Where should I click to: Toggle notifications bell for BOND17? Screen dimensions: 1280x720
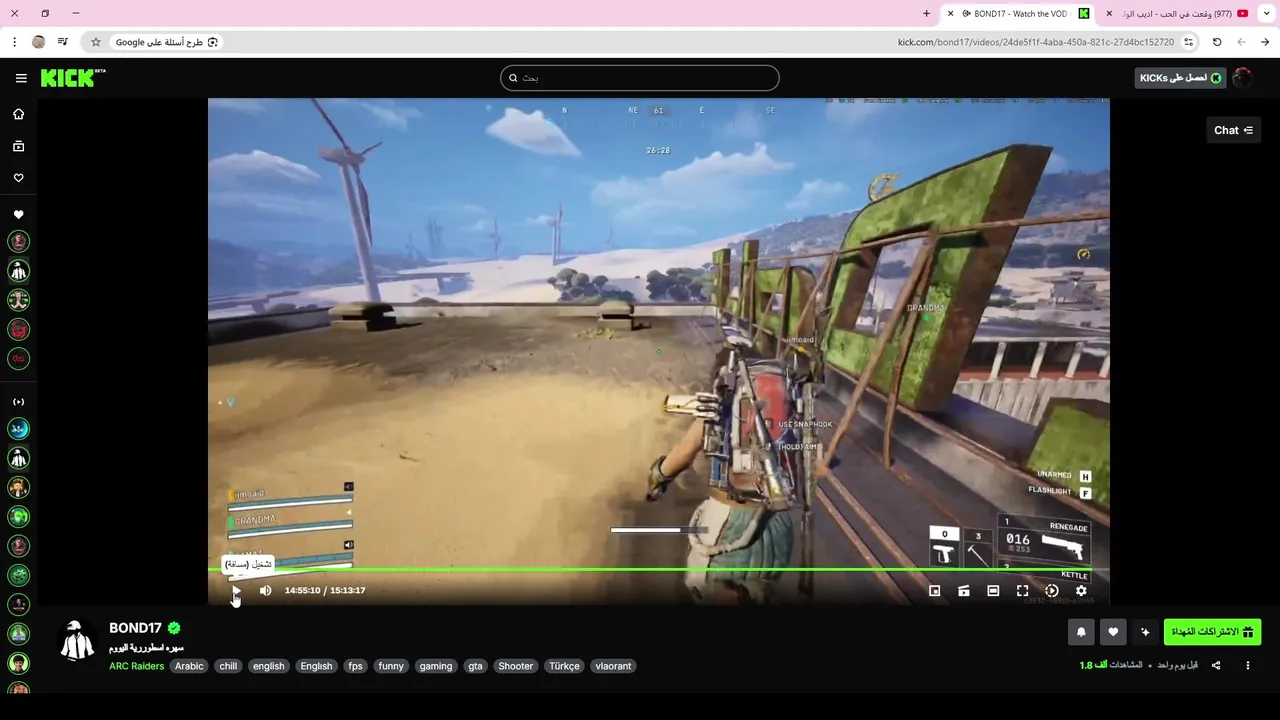tap(1081, 632)
